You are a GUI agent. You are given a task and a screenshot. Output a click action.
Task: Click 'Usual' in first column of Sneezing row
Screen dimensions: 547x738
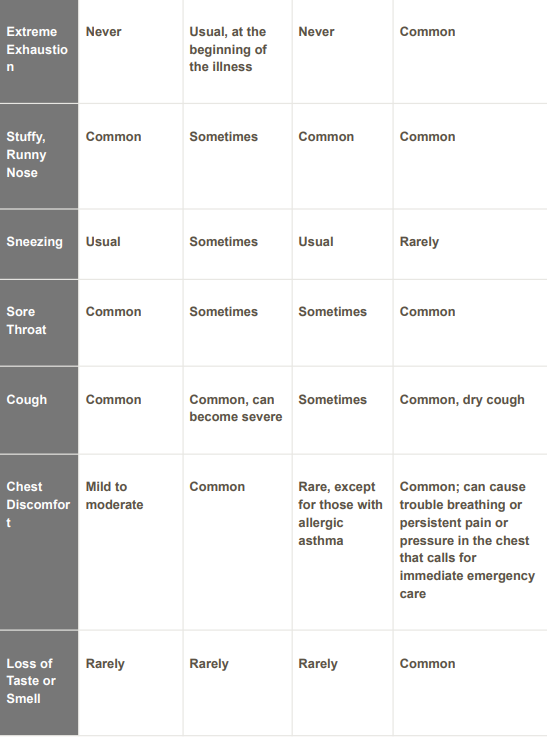point(103,242)
